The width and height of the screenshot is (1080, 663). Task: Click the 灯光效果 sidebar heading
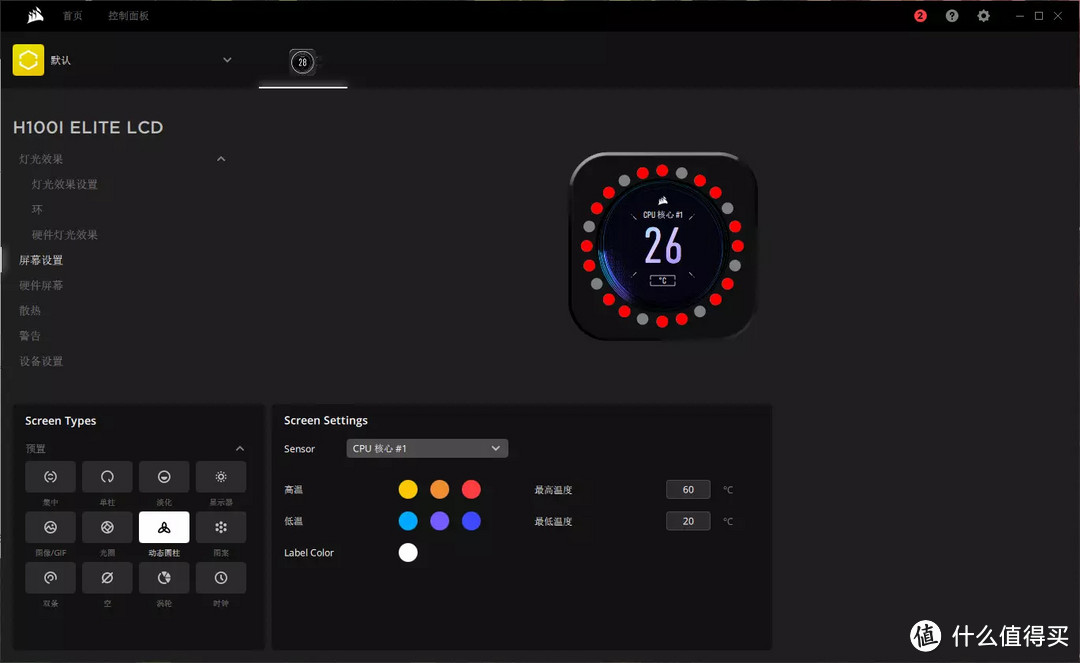(x=41, y=159)
